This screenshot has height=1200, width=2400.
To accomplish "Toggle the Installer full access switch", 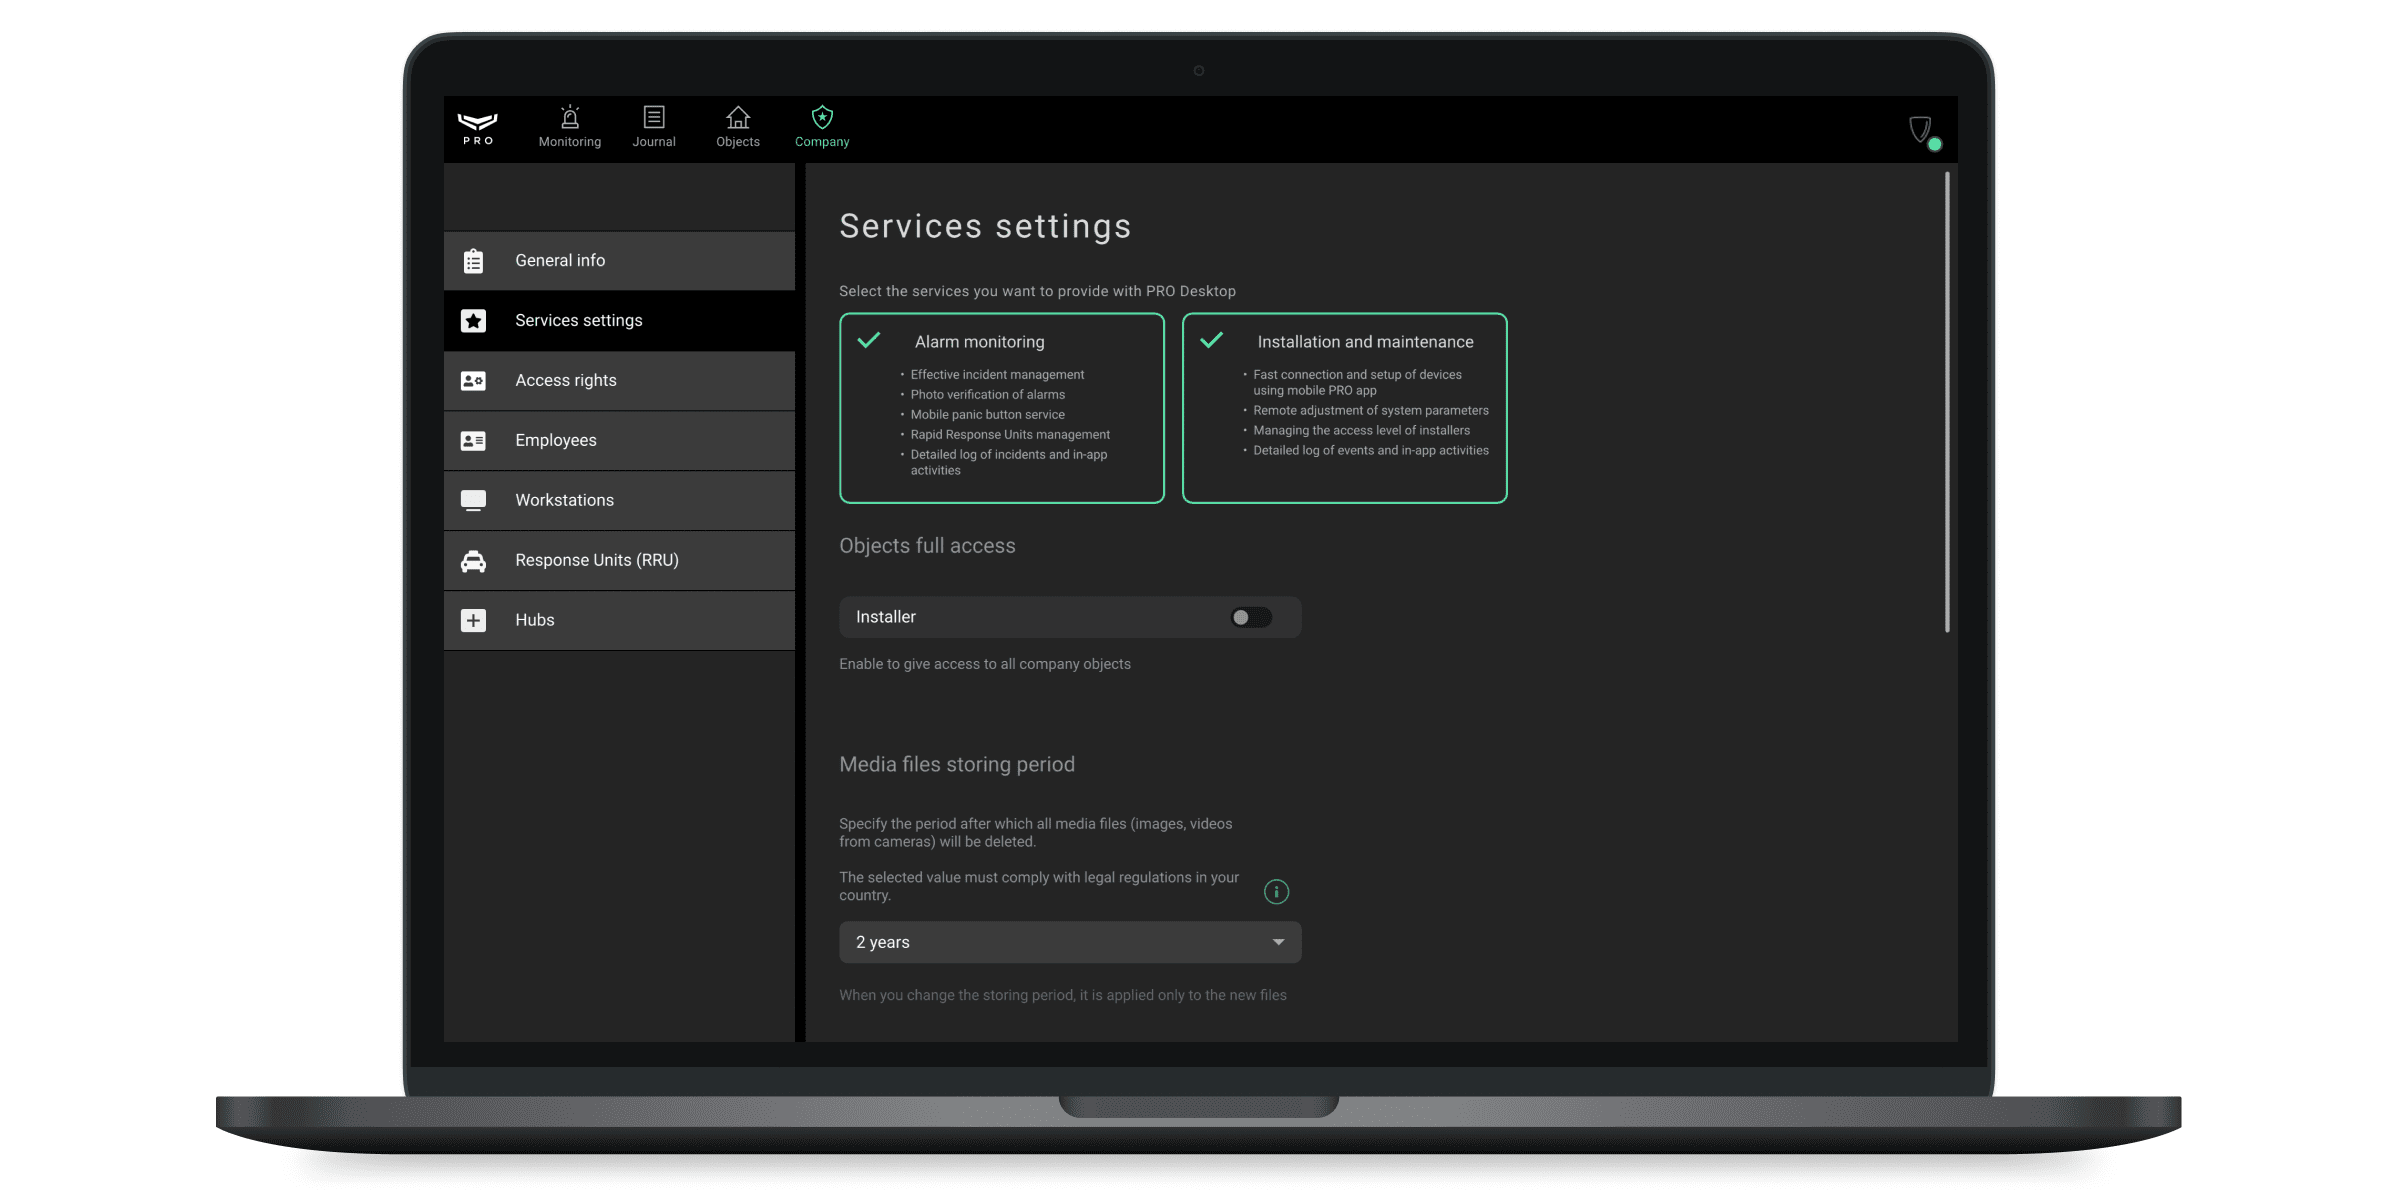I will click(1251, 617).
